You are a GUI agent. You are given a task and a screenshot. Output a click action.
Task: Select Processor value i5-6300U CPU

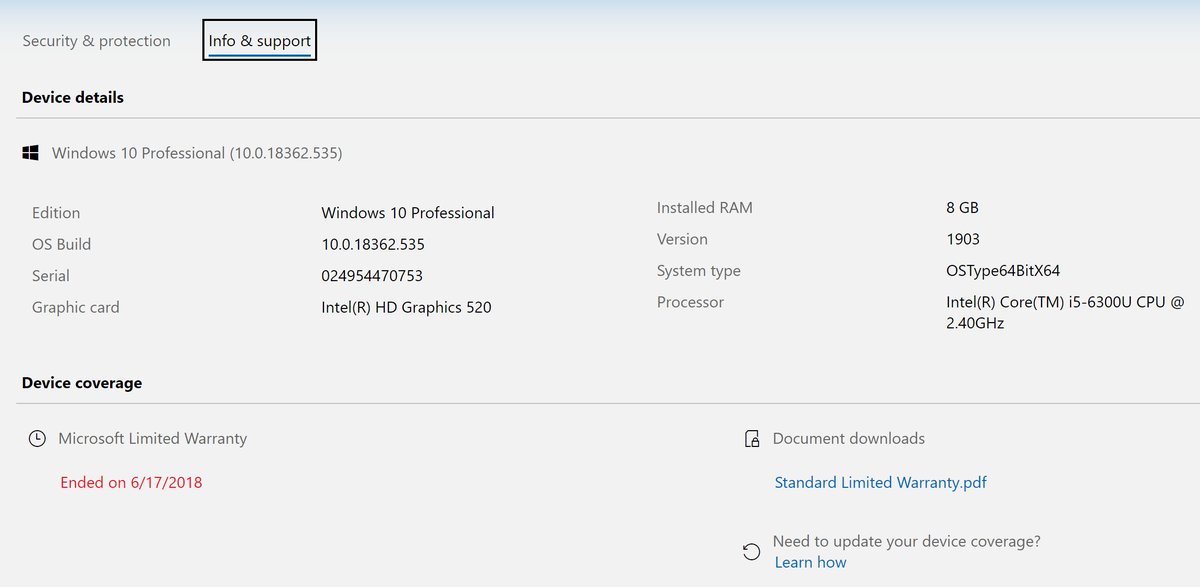pos(1065,312)
